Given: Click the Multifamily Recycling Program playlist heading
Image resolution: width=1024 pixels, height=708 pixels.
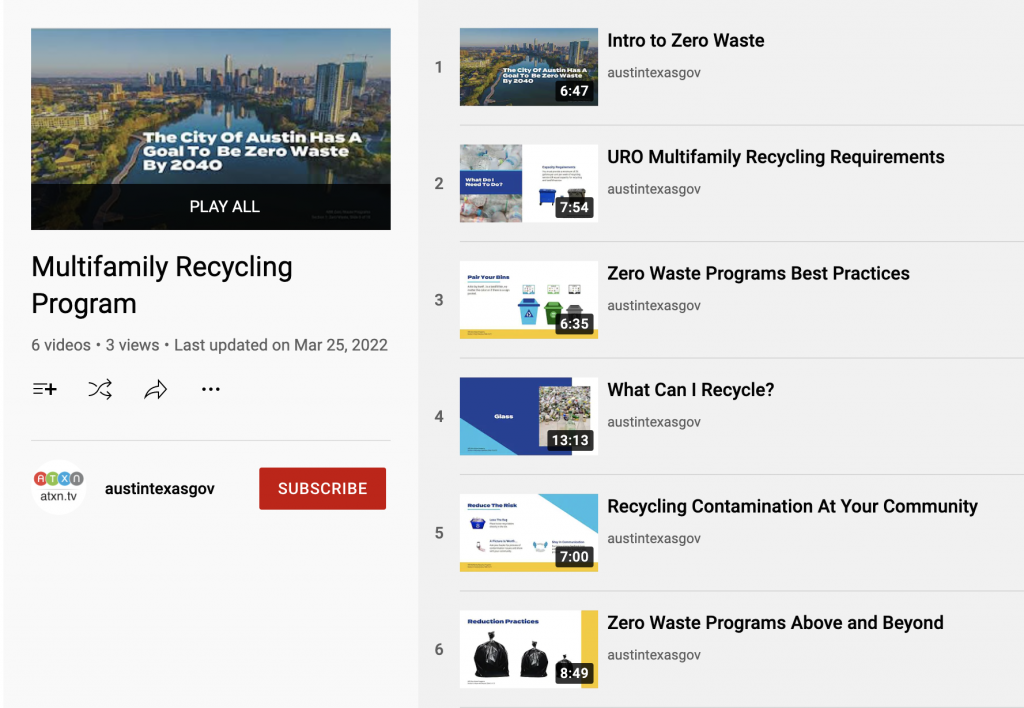Looking at the screenshot, I should pos(162,285).
